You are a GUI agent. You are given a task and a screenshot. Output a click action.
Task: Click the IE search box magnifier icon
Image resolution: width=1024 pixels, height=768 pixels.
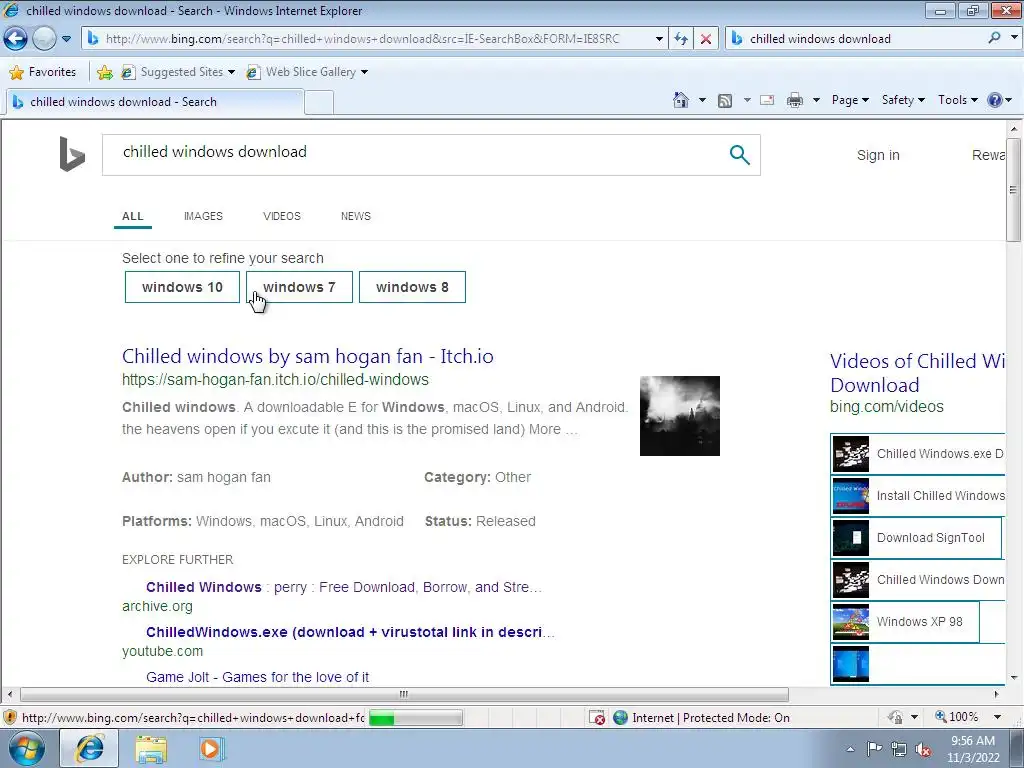coord(994,38)
